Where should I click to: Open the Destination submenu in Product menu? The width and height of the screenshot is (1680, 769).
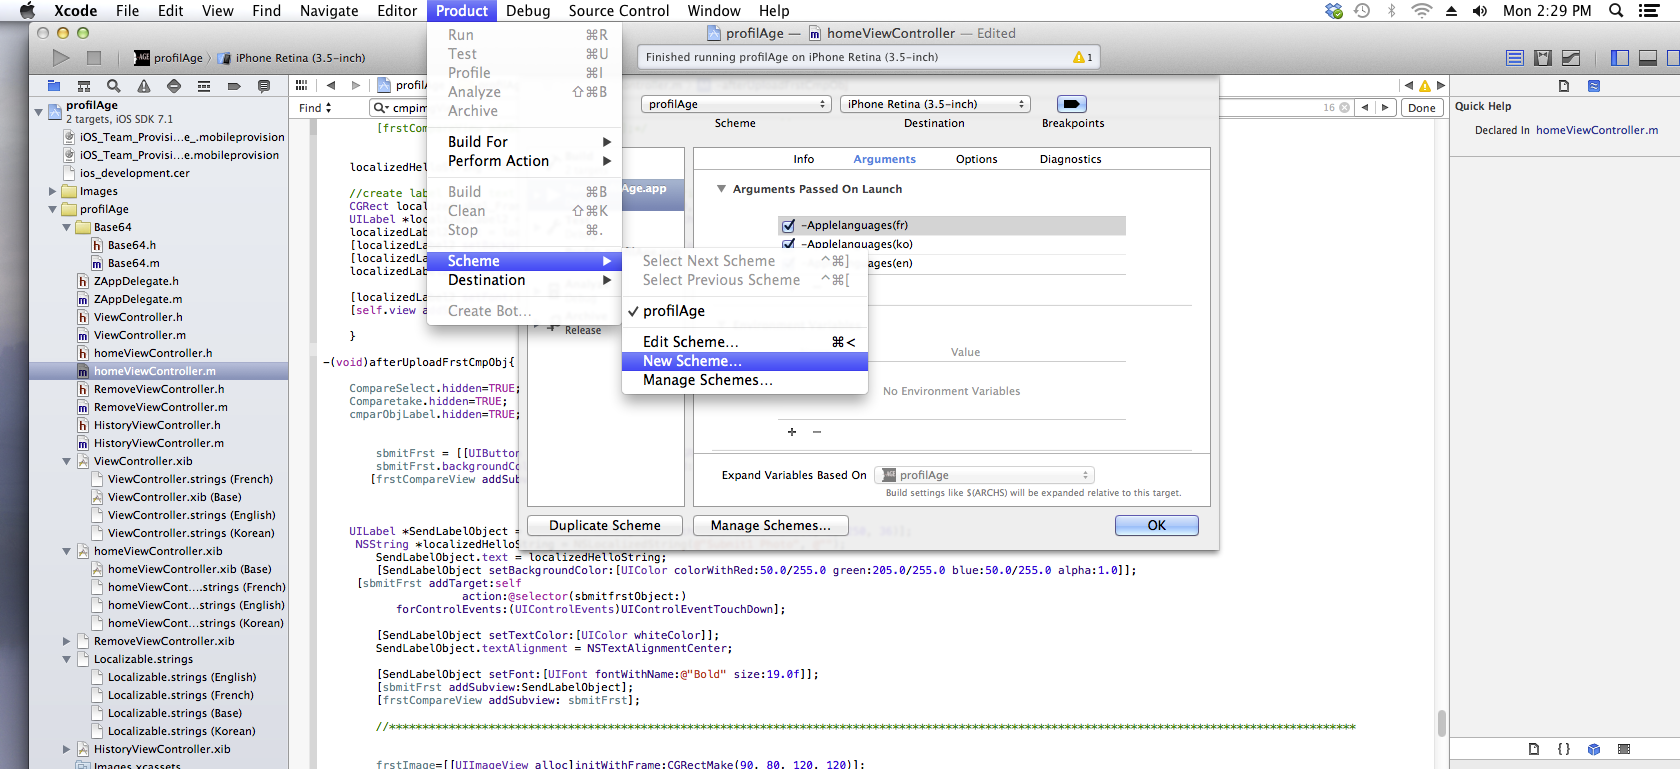525,280
